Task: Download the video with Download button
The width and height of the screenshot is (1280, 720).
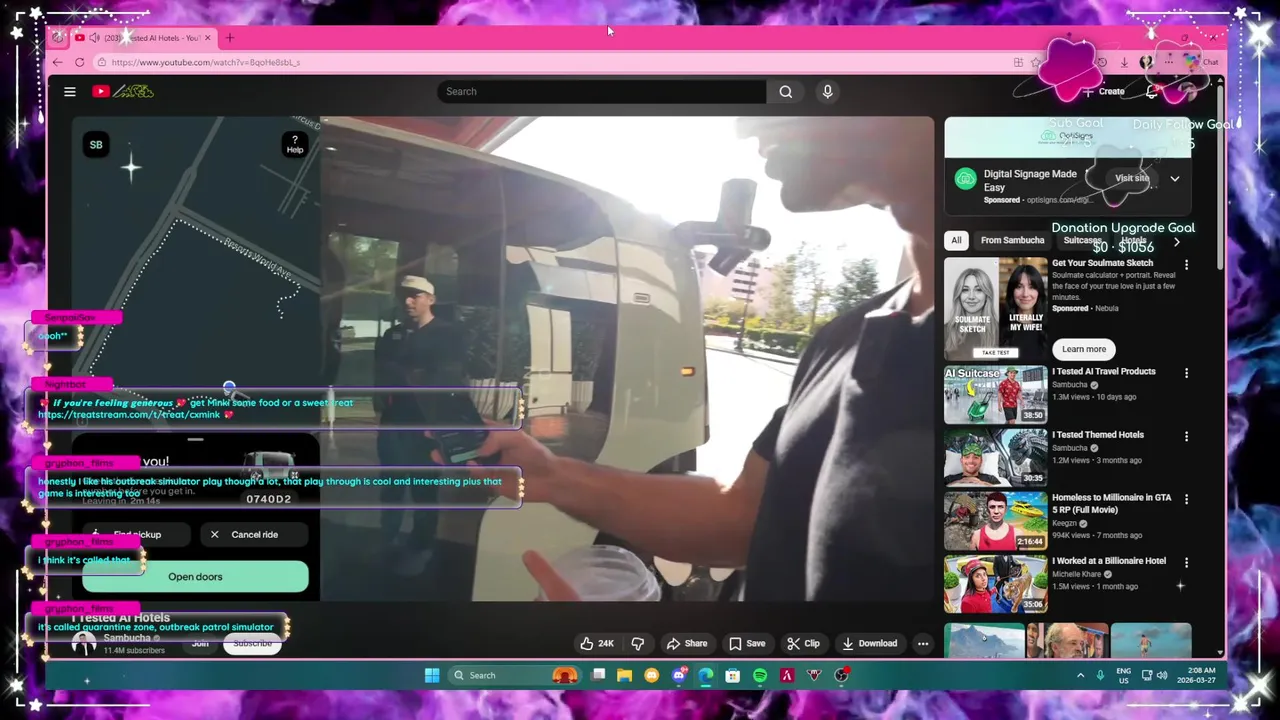Action: 869,643
